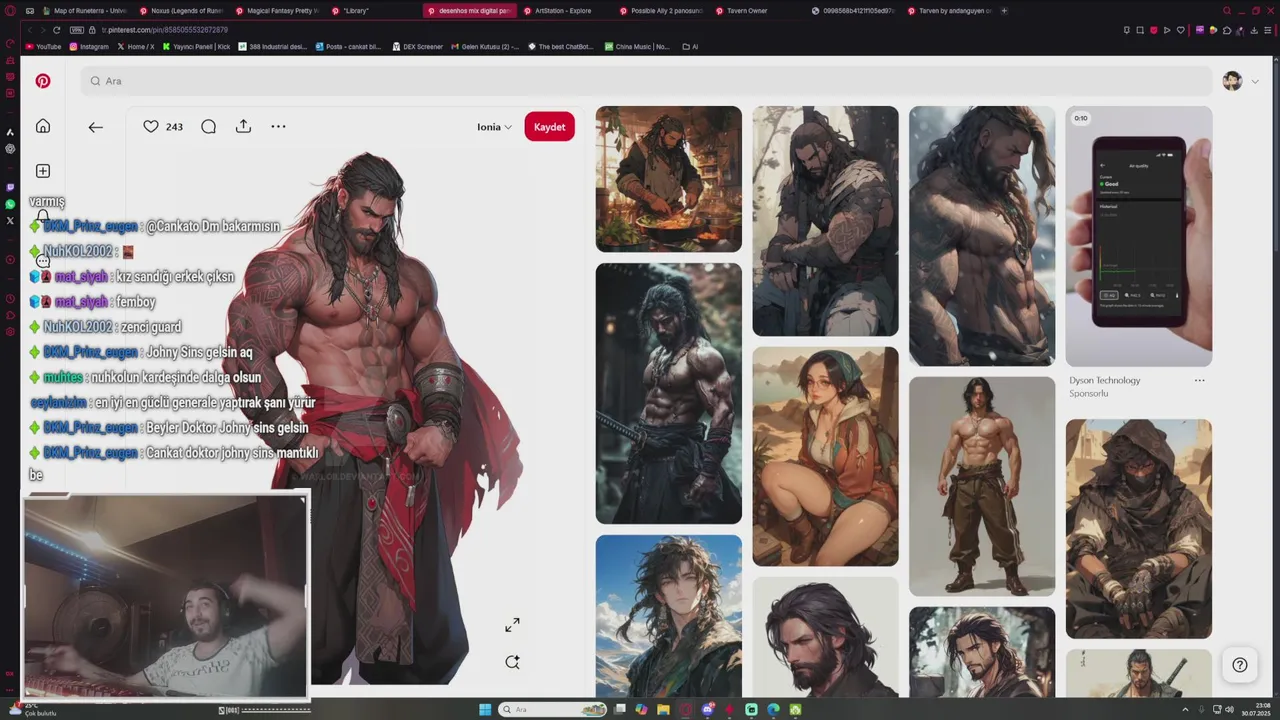Open the Yayıncı Paneli | Kick bookmark
The width and height of the screenshot is (1280, 720).
point(197,47)
